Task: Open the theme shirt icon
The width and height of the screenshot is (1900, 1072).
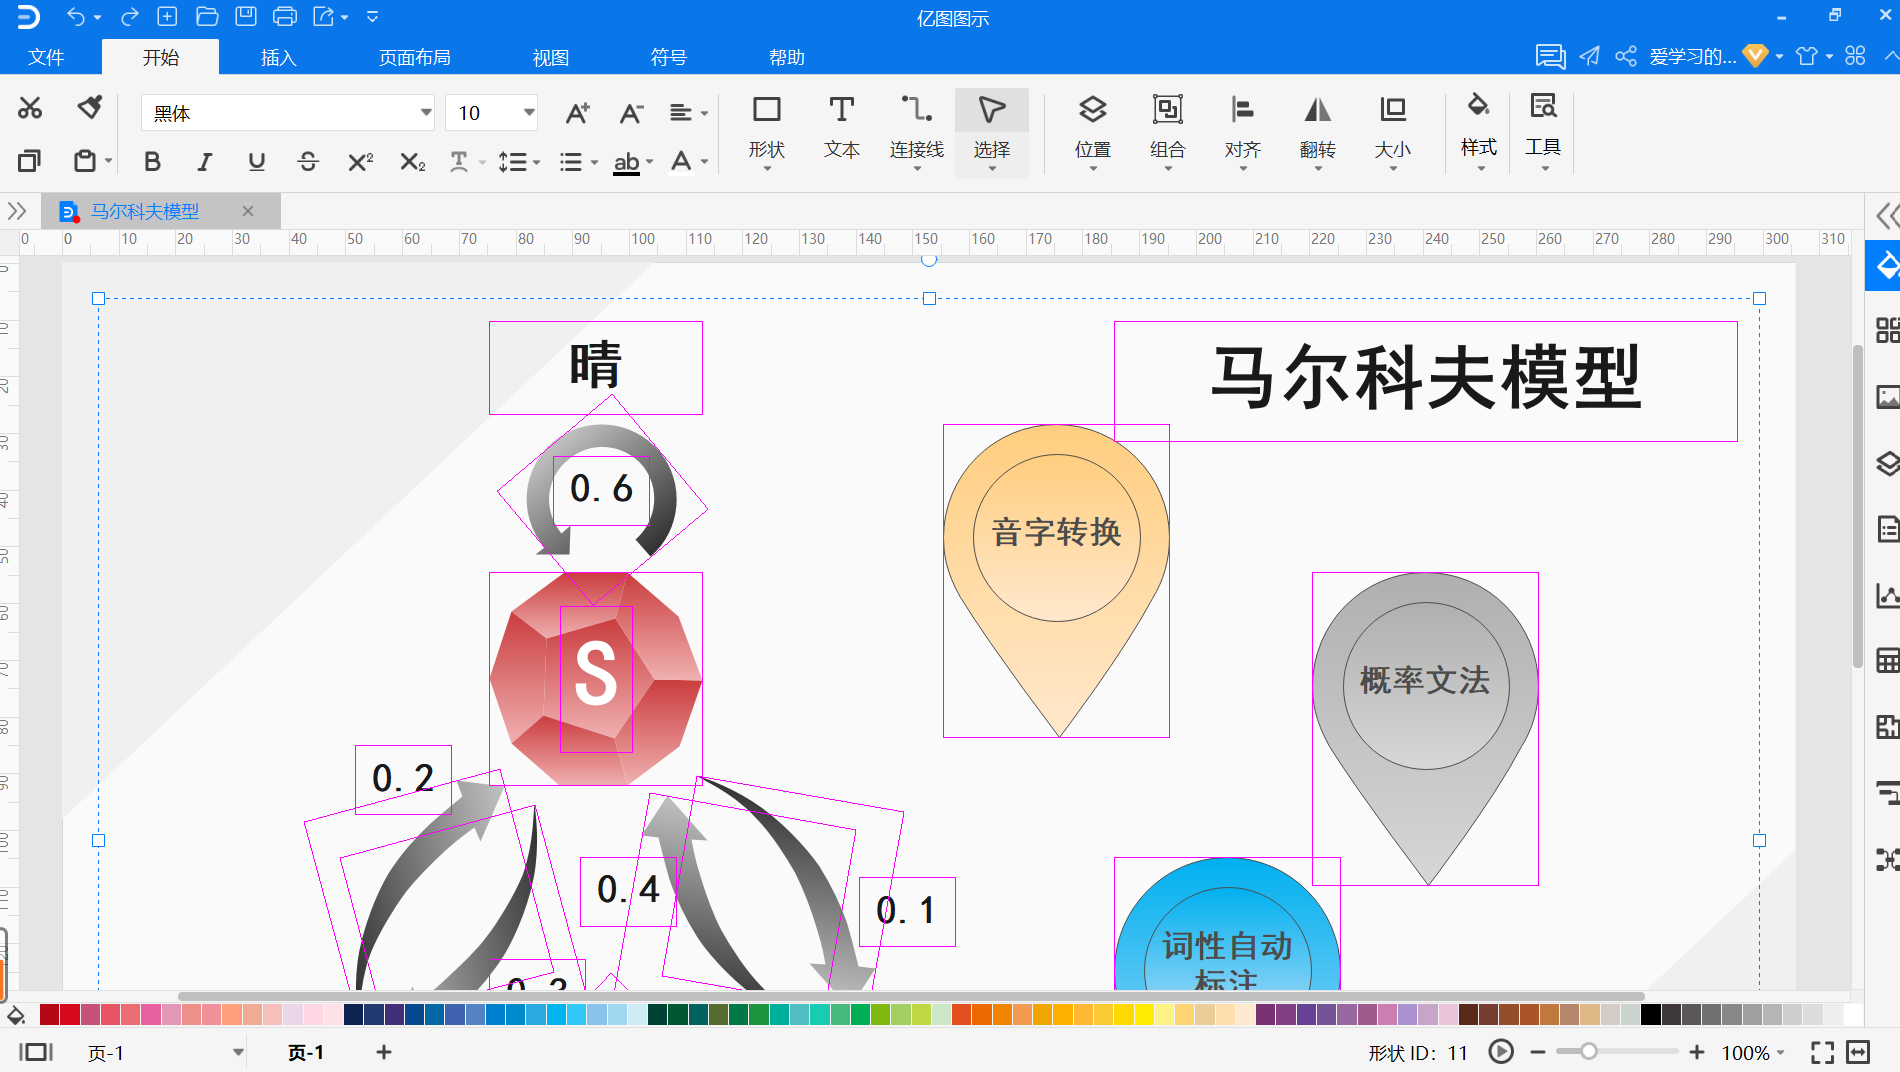Action: click(x=1806, y=56)
